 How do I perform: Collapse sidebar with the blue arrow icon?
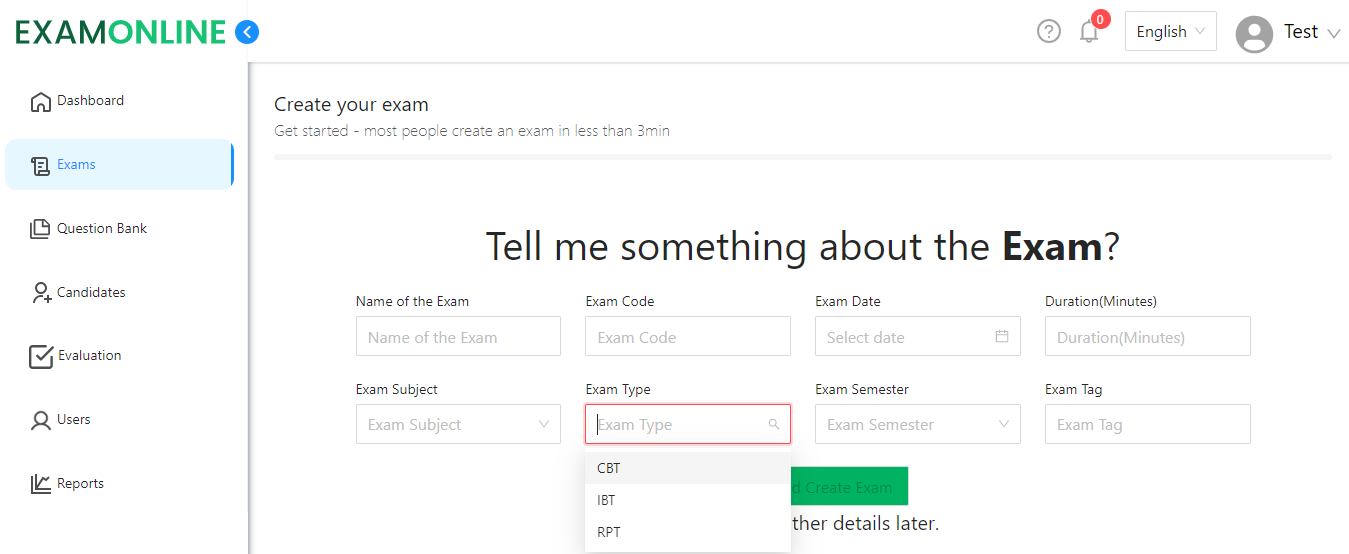[x=246, y=32]
